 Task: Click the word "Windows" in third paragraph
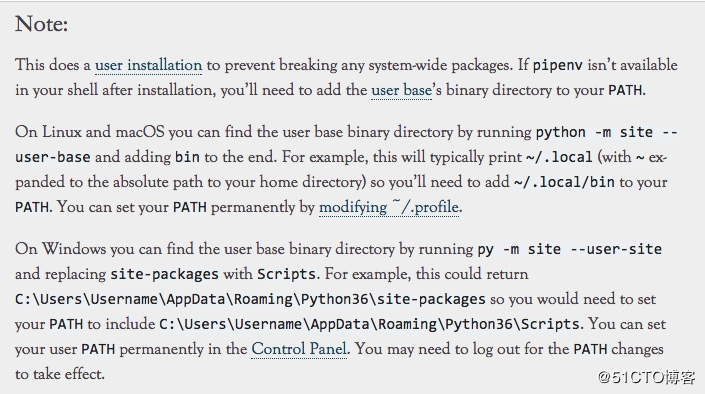click(x=74, y=249)
